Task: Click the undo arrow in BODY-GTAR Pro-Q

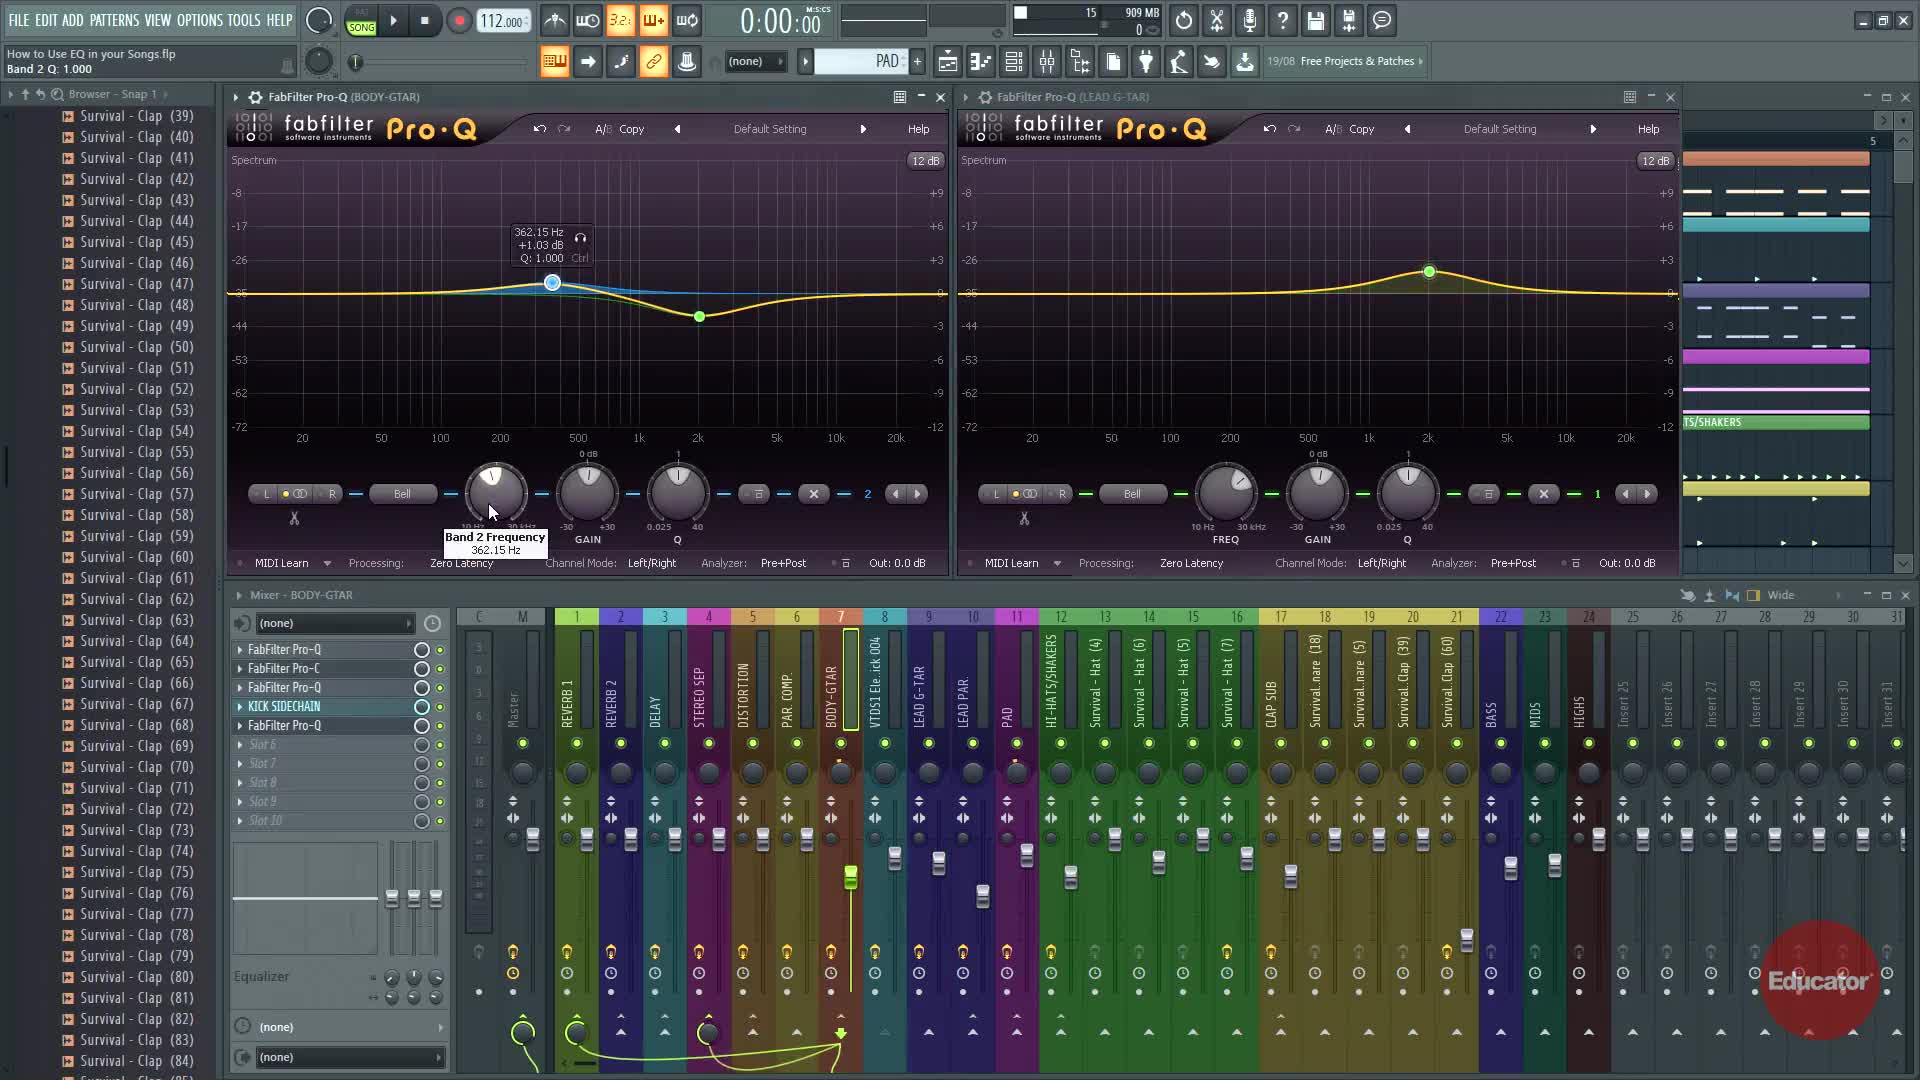Action: (x=540, y=129)
